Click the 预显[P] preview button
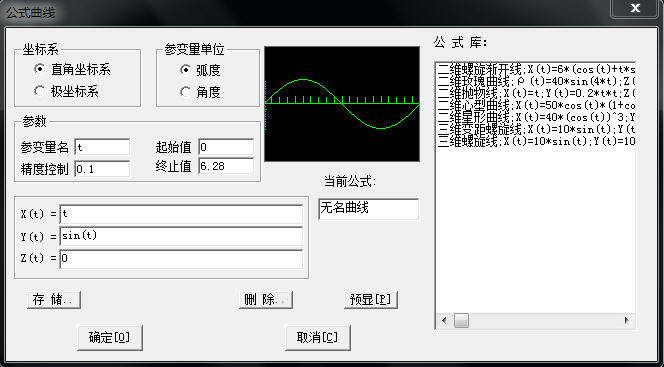 [371, 300]
